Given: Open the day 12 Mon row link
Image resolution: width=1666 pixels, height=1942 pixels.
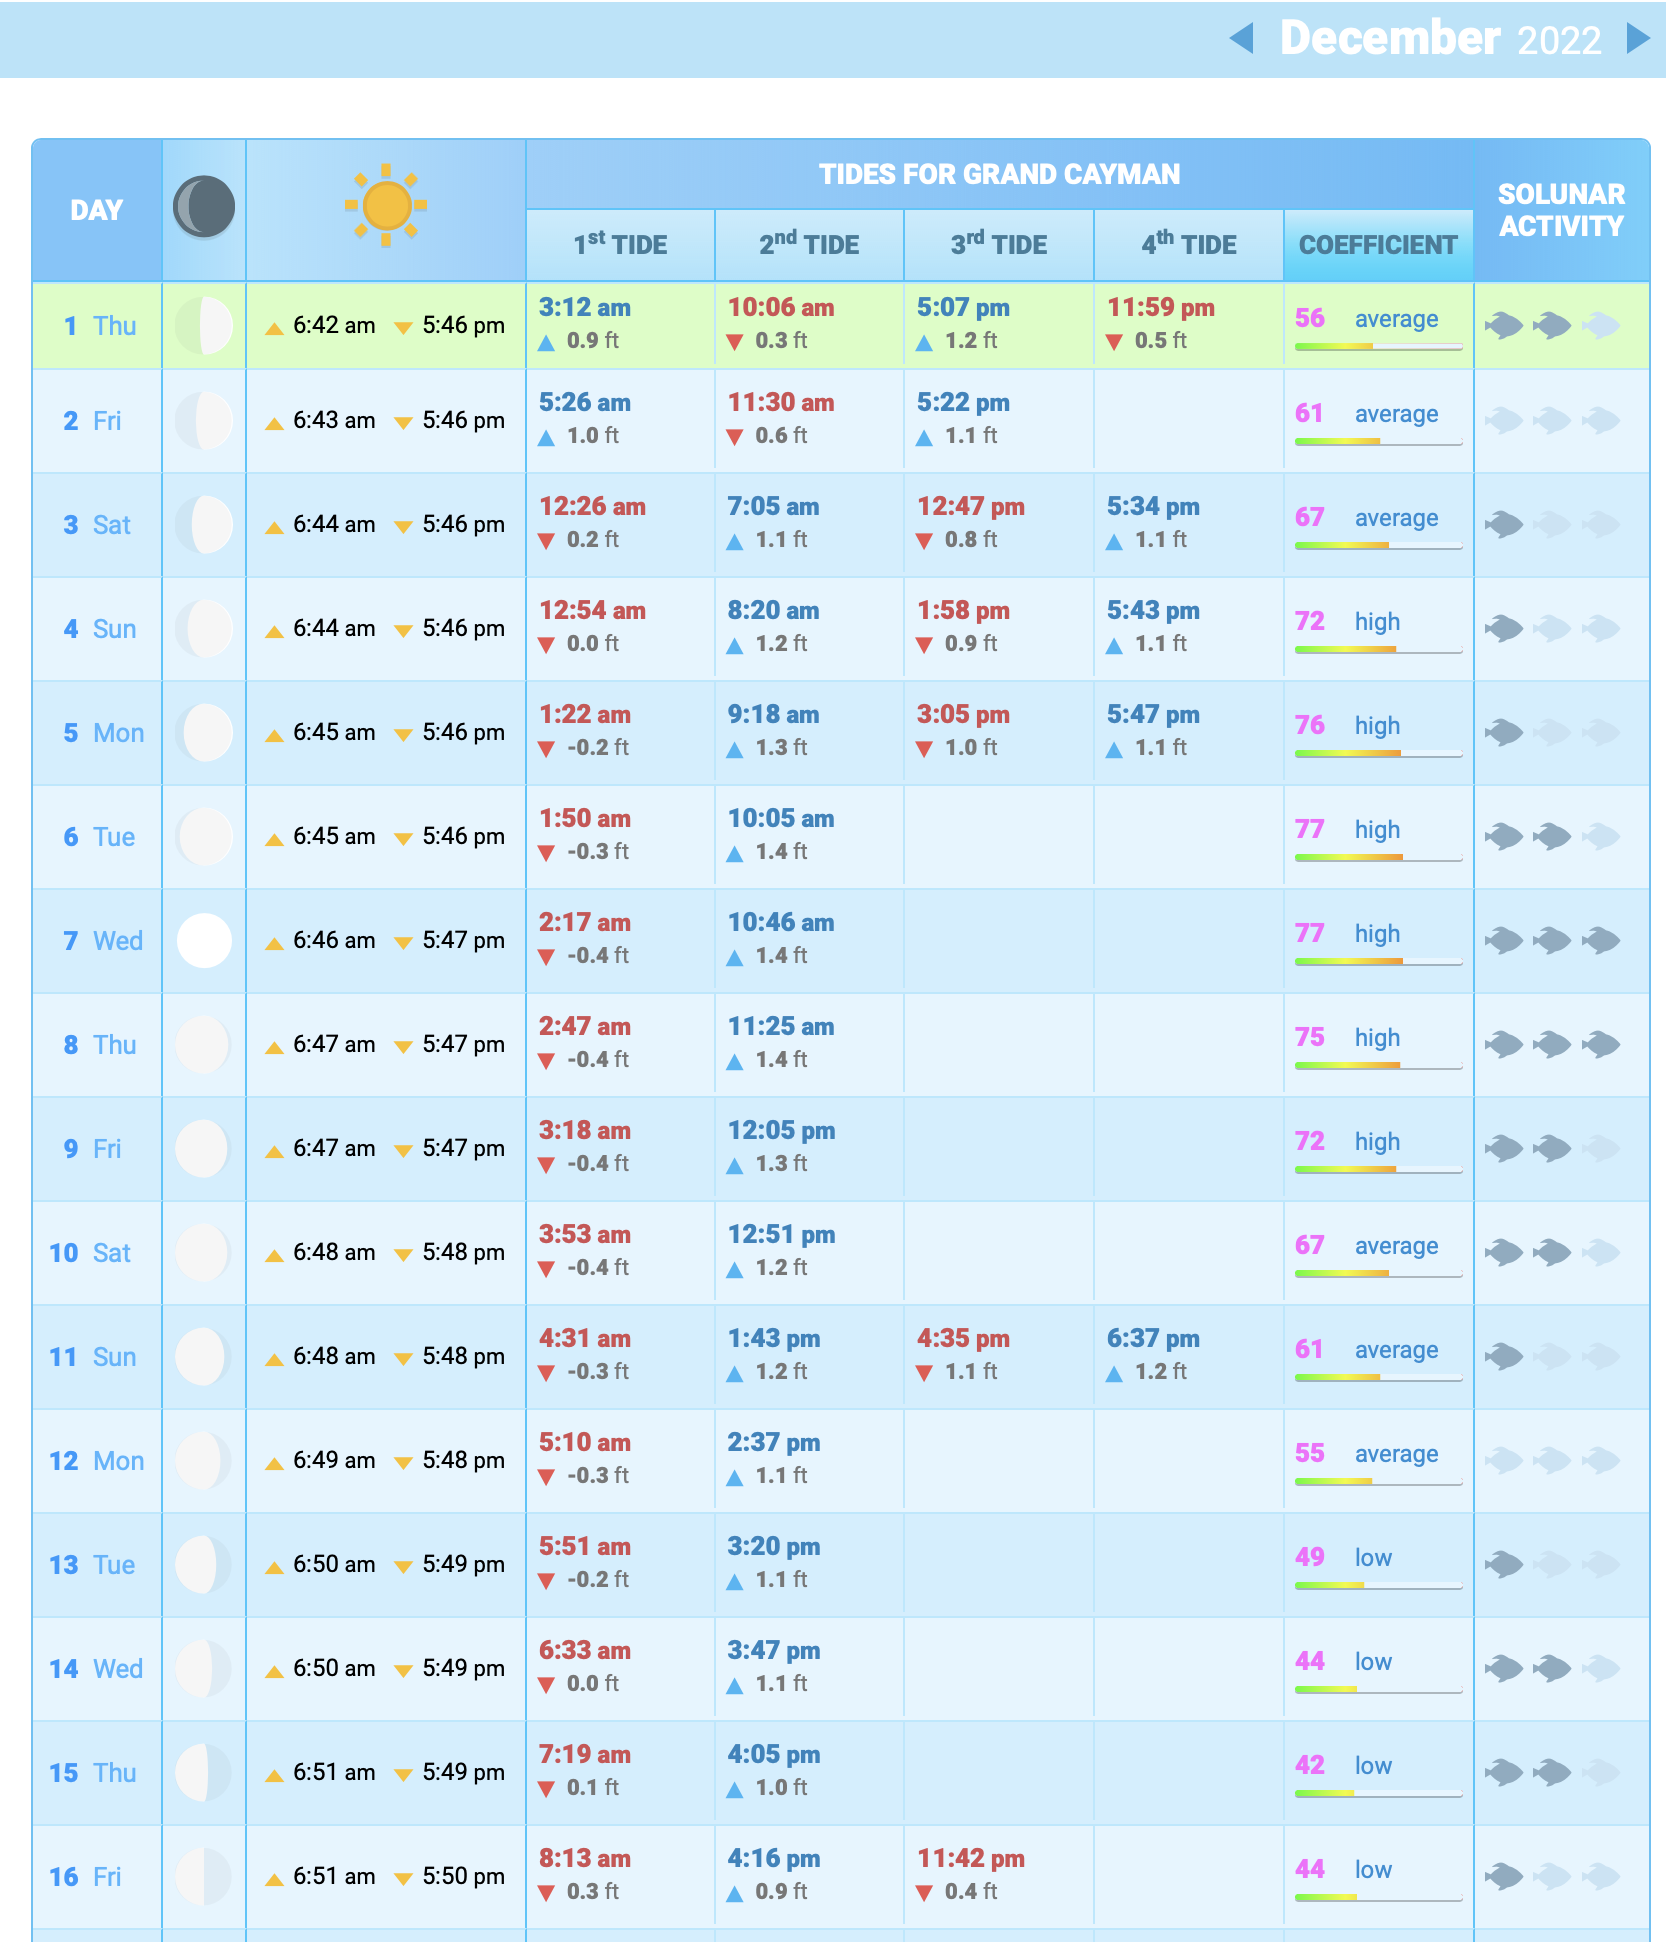Looking at the screenshot, I should tap(96, 1461).
